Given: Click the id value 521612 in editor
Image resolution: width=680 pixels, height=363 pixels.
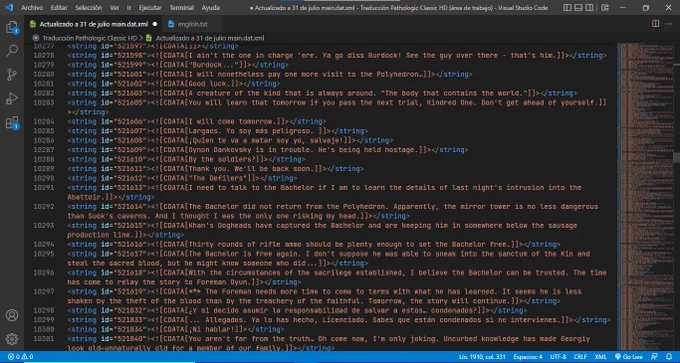Looking at the screenshot, I should tap(129, 178).
